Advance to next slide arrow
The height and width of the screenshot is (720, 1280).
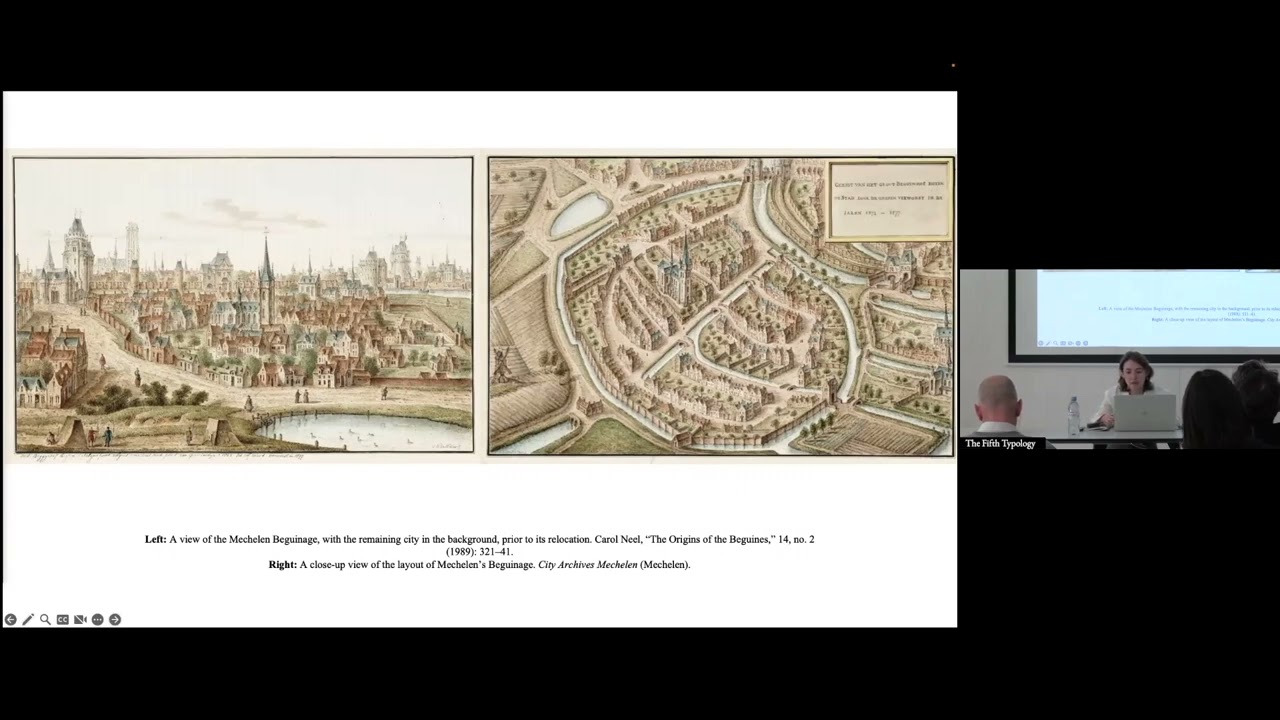pos(115,620)
